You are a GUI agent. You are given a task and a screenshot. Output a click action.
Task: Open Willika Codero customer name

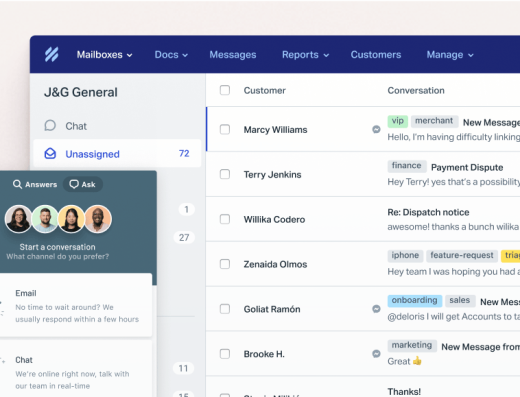click(x=274, y=219)
